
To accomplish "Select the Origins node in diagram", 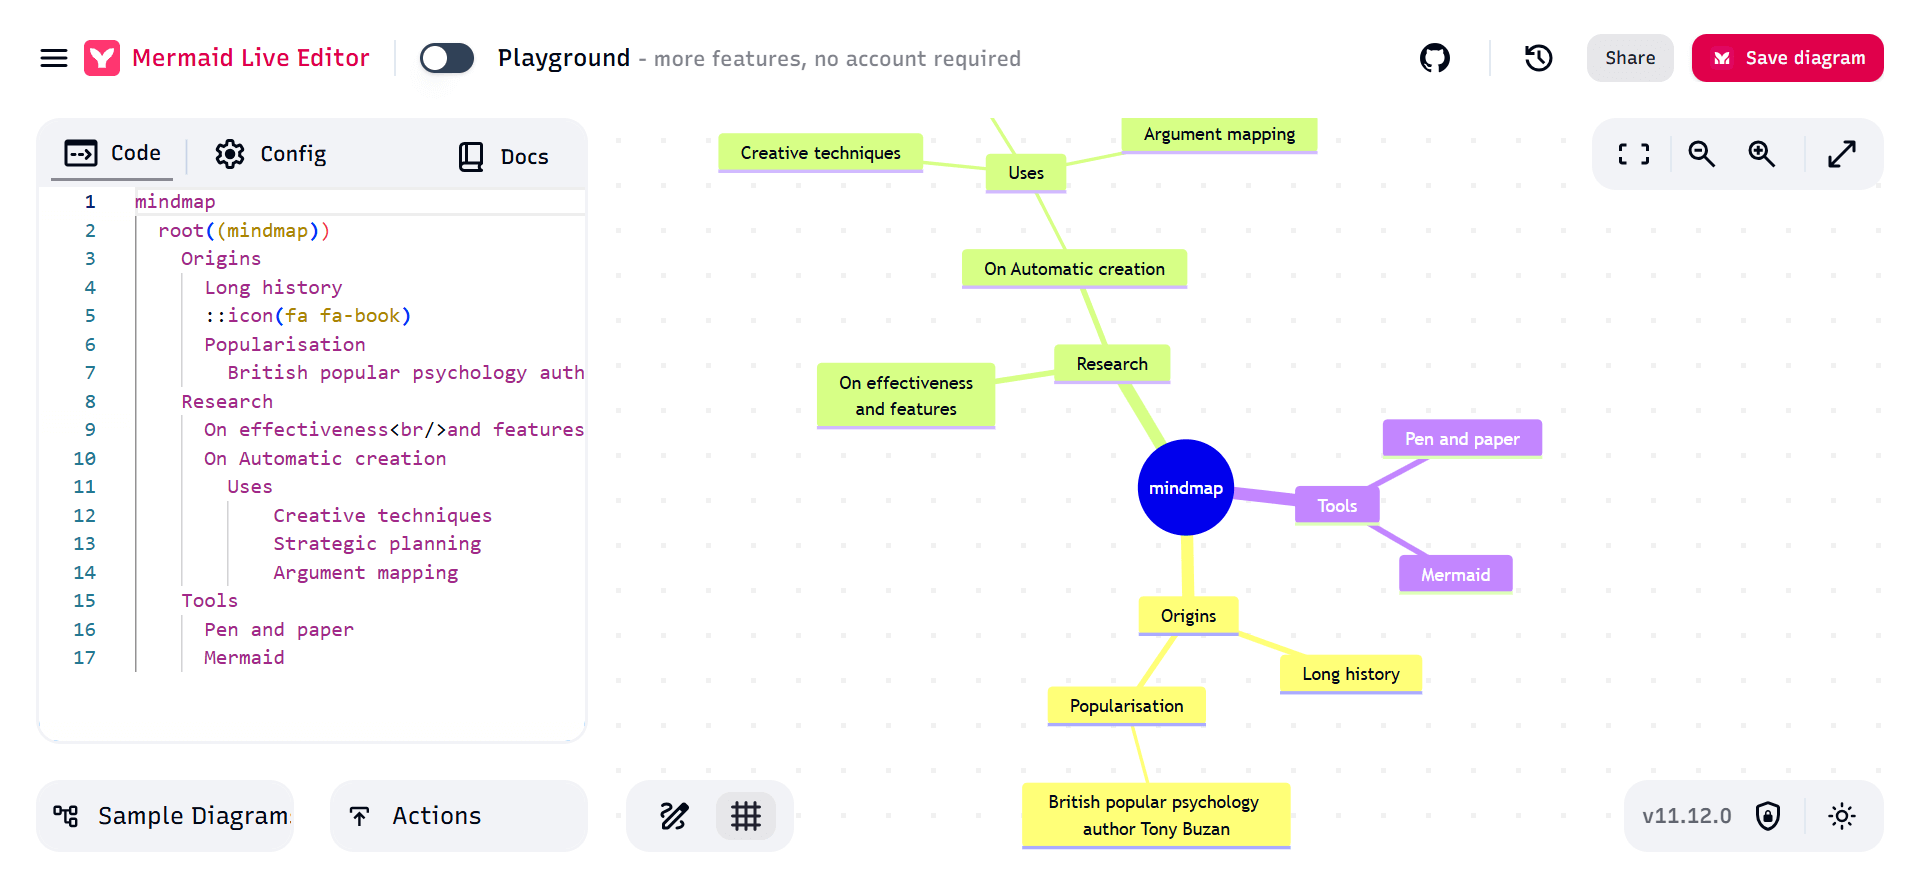I will click(x=1188, y=616).
